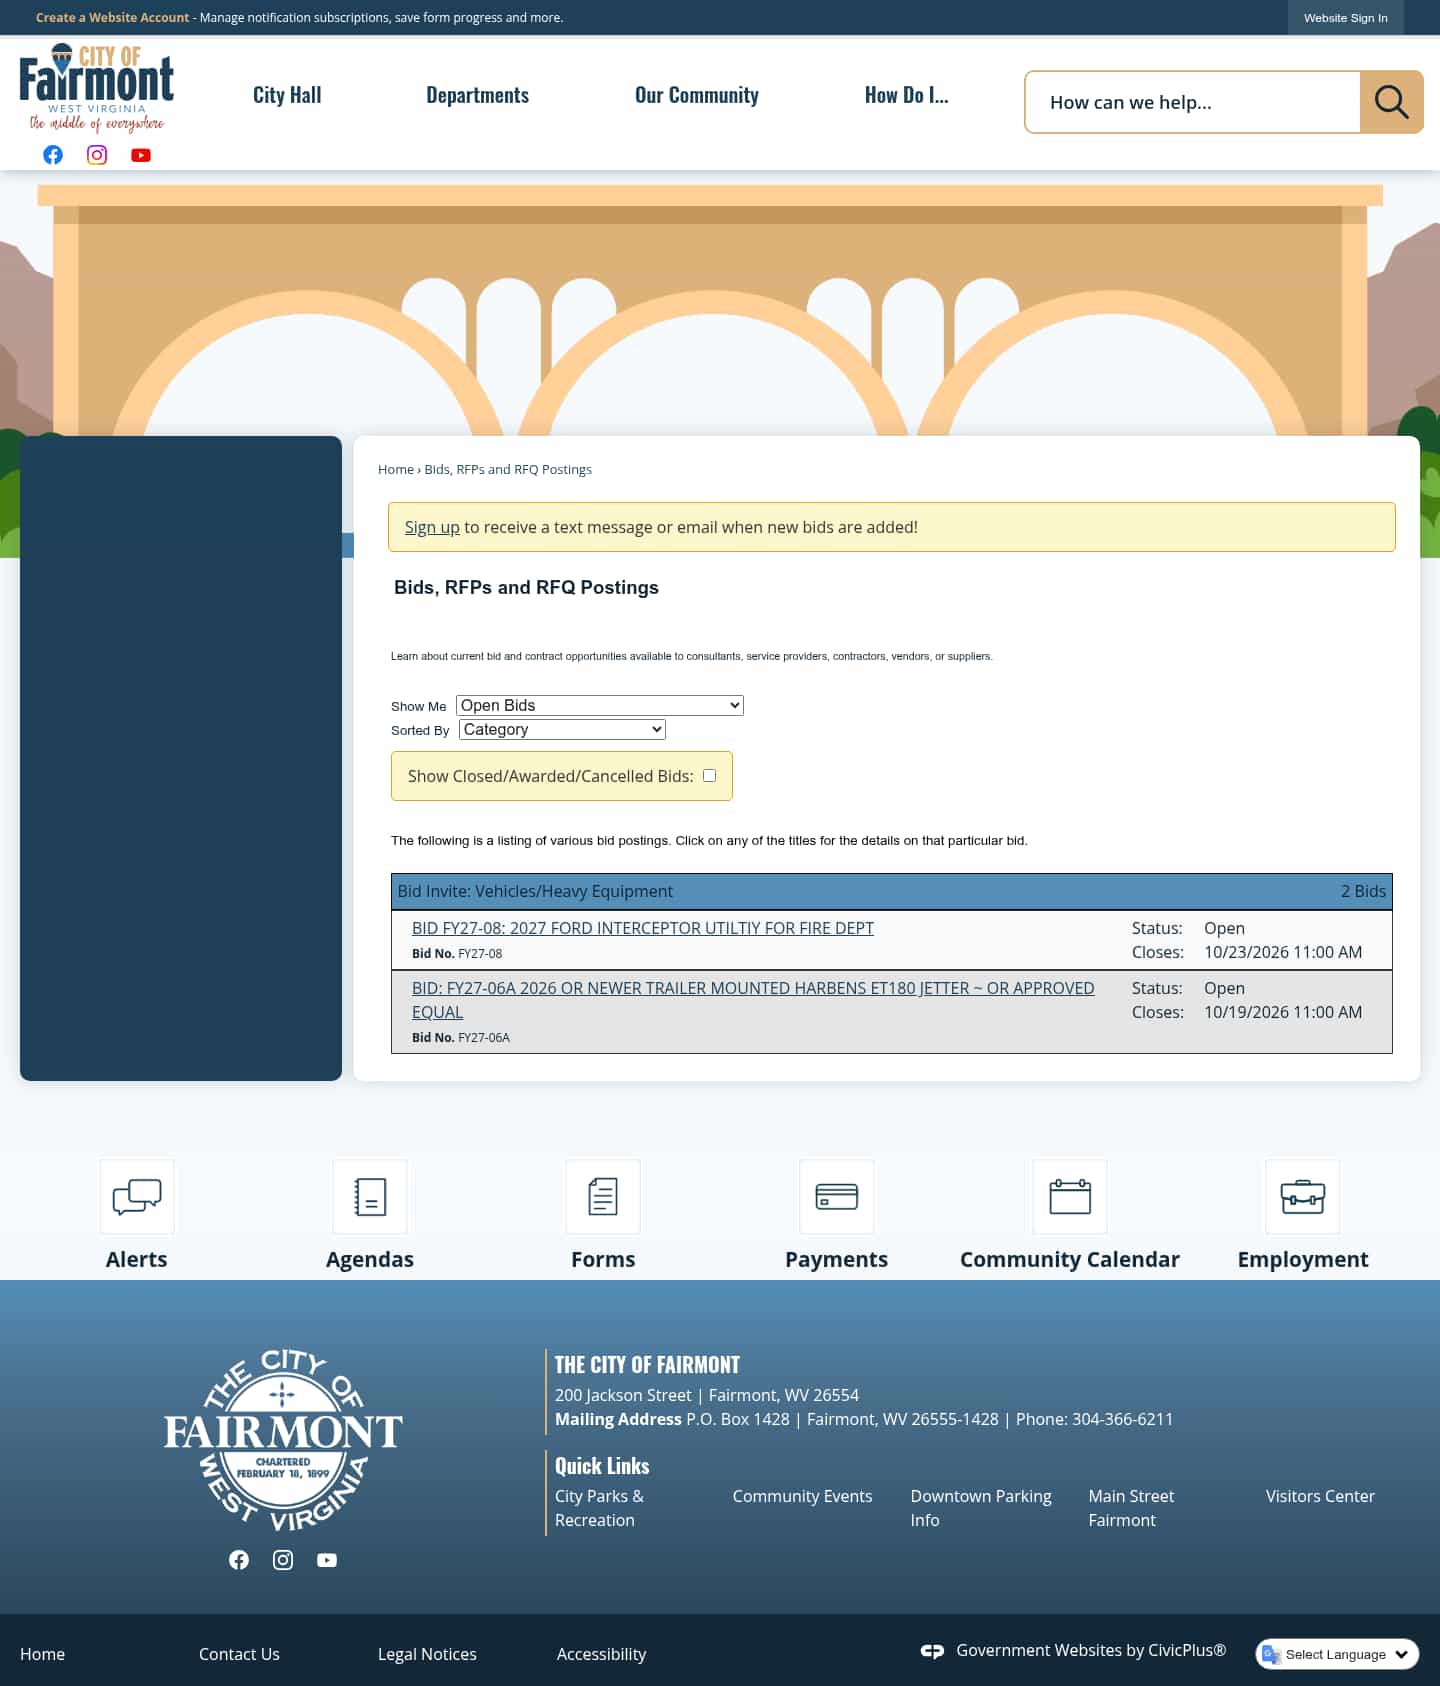Open the Departments menu
Viewport: 1440px width, 1686px height.
pos(478,95)
